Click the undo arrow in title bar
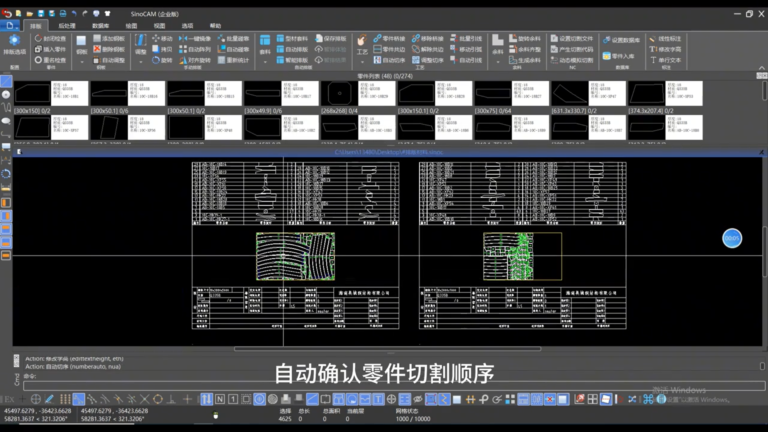 [x=74, y=14]
